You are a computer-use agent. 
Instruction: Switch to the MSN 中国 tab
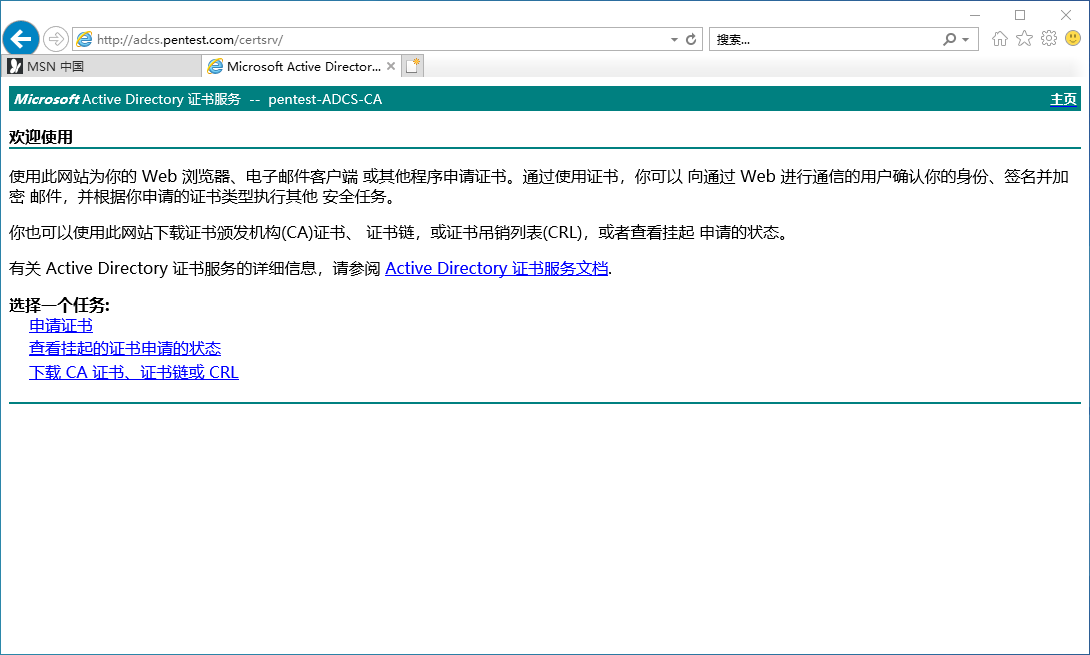(101, 66)
